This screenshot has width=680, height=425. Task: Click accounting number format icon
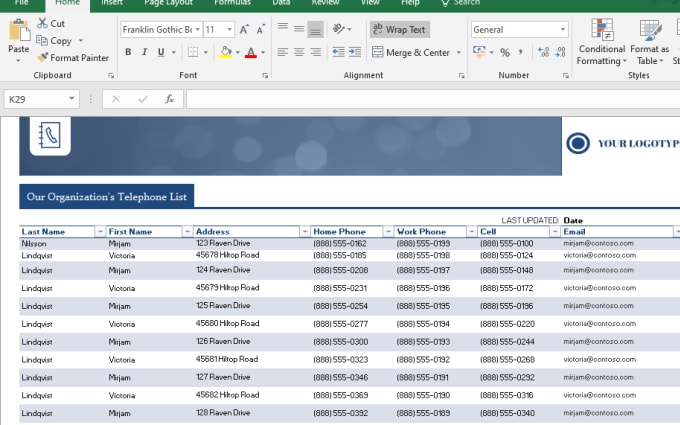[x=479, y=52]
